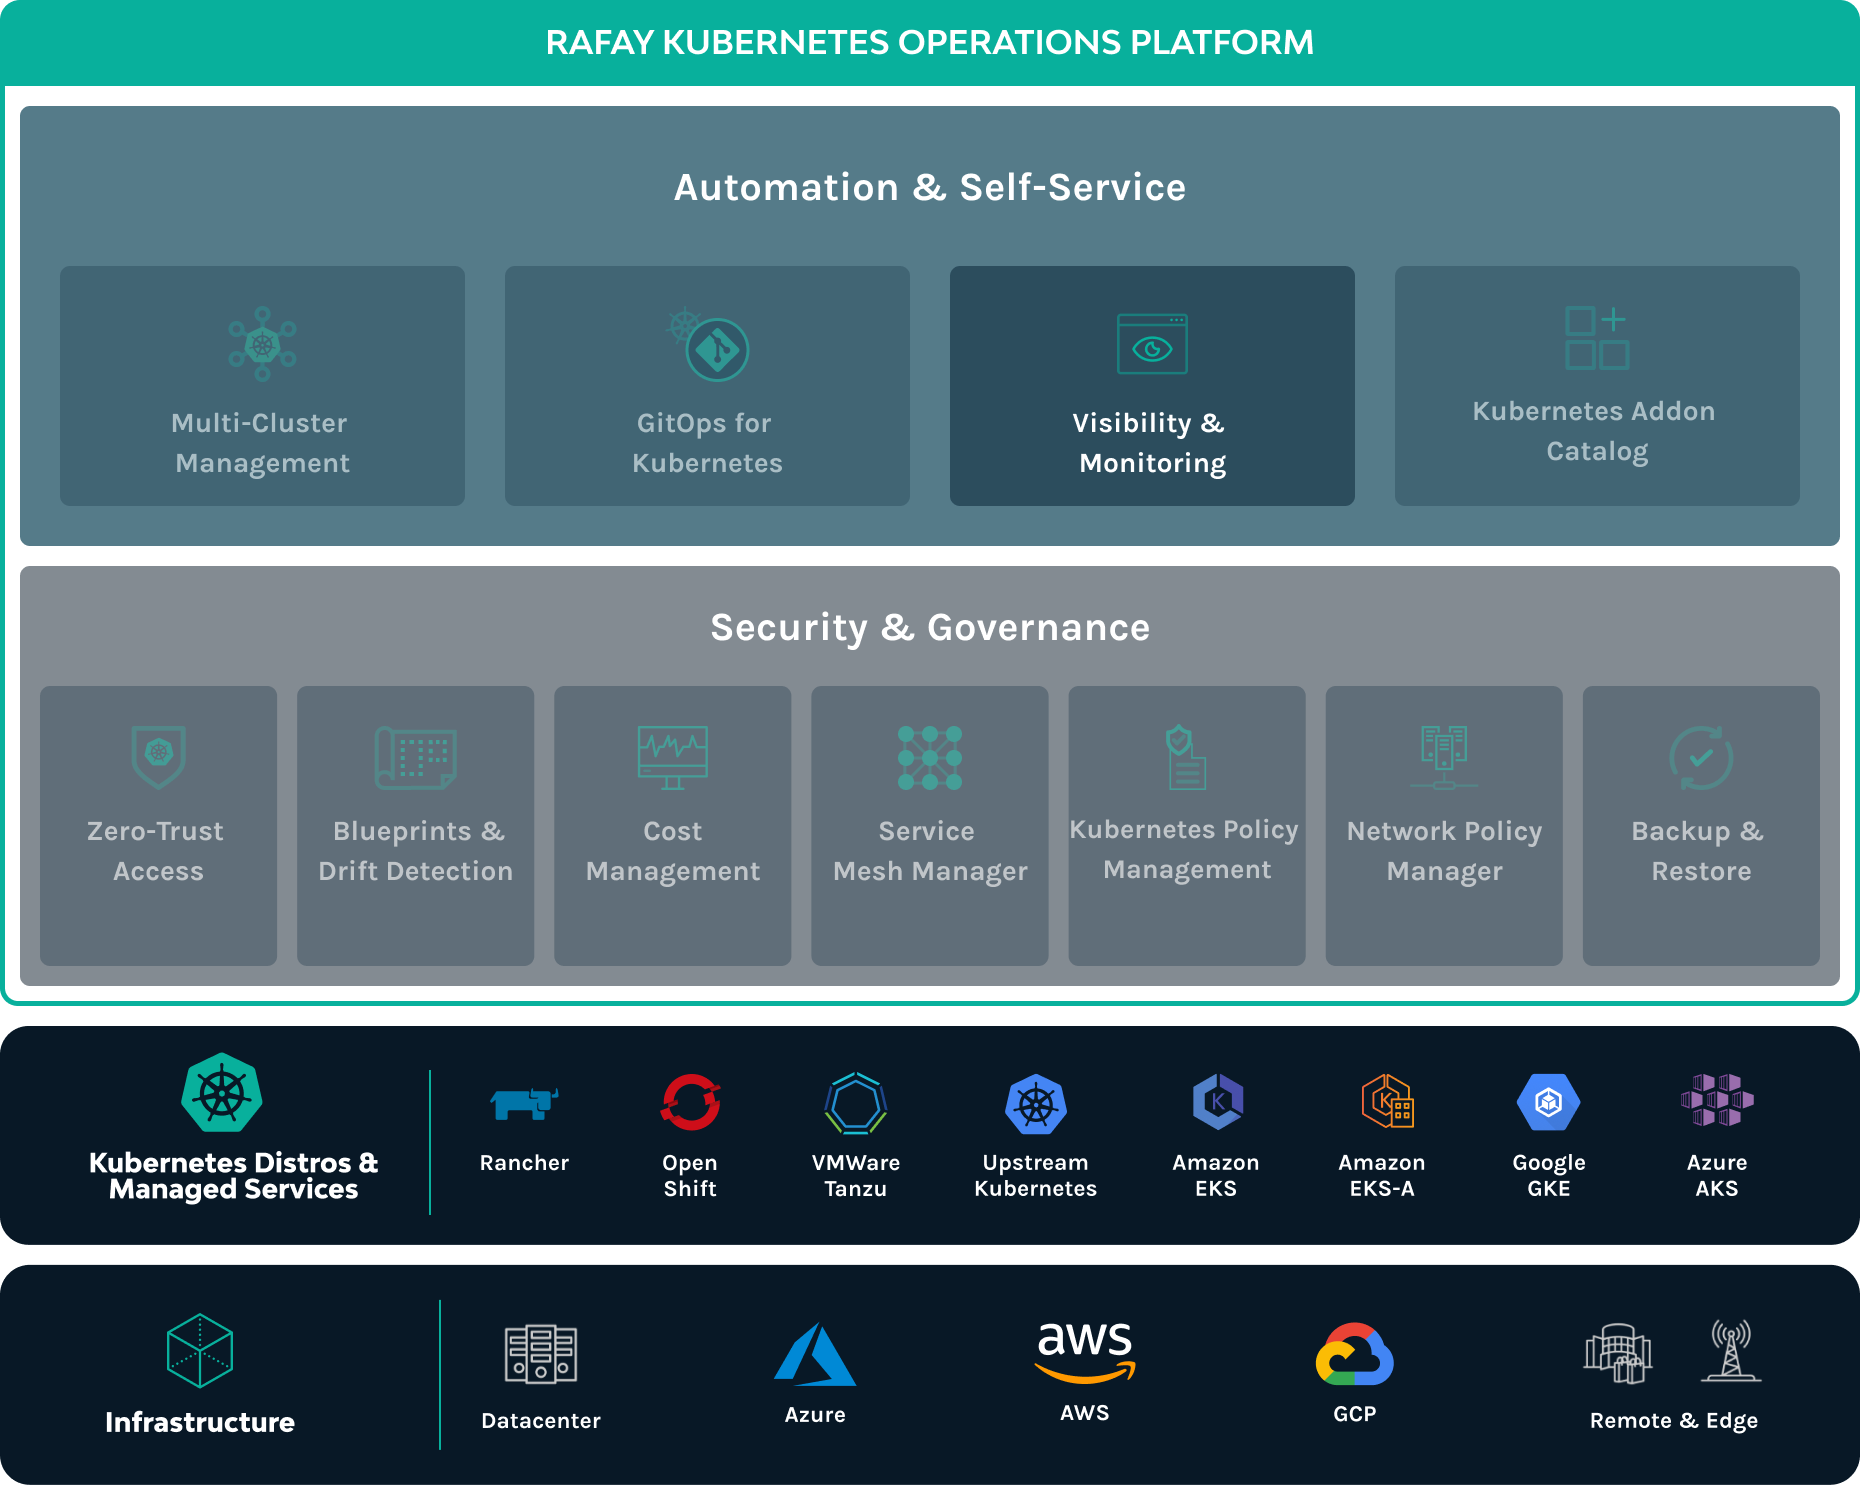Click the Cost Management label text
The image size is (1860, 1485).
pyautogui.click(x=673, y=851)
